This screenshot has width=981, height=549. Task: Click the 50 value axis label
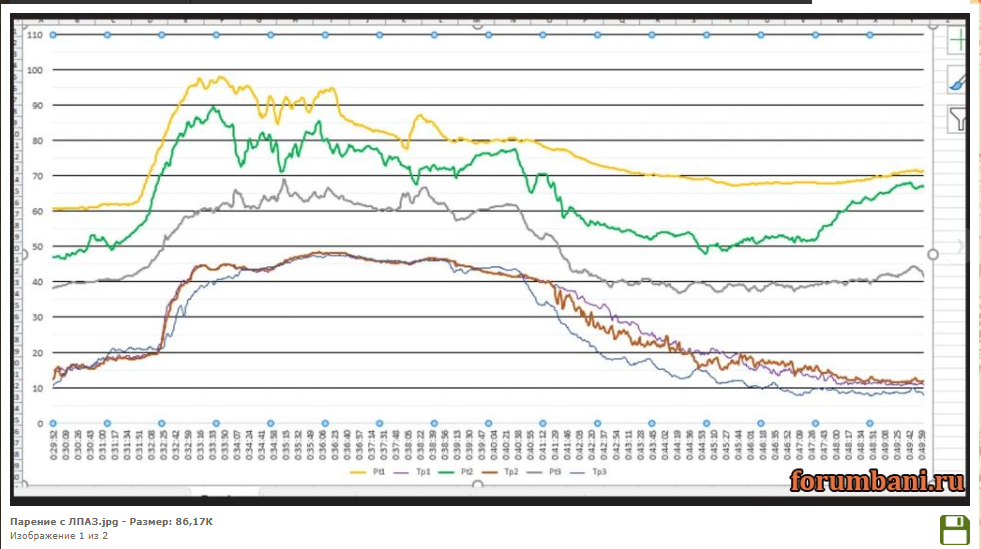(38, 247)
